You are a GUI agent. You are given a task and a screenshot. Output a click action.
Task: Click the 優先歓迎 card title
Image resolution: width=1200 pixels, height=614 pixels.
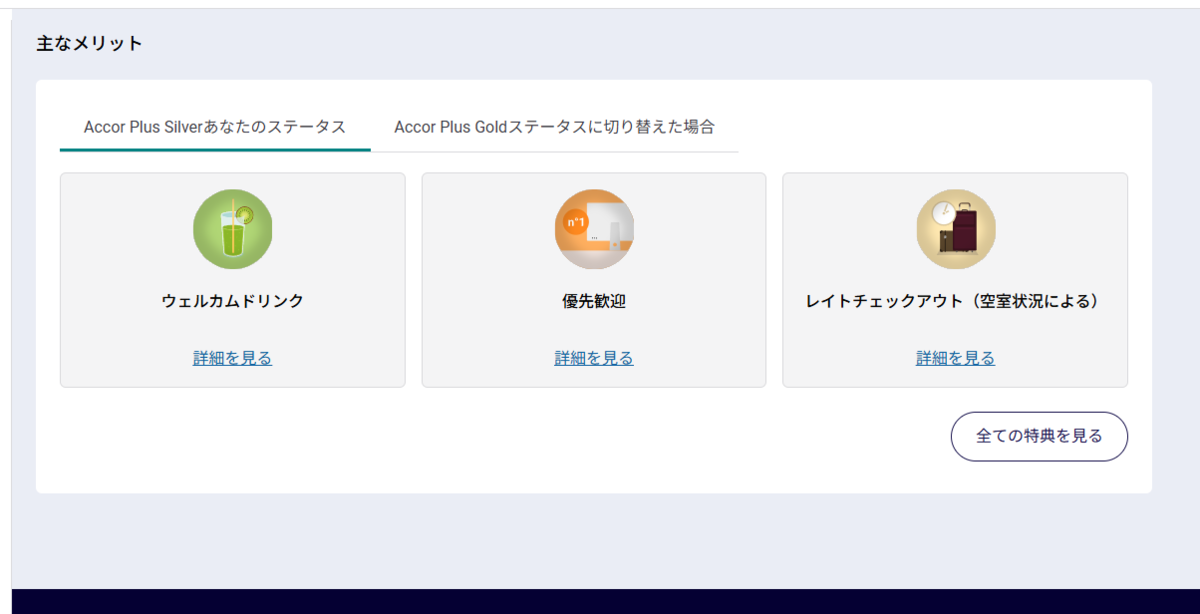click(x=594, y=301)
